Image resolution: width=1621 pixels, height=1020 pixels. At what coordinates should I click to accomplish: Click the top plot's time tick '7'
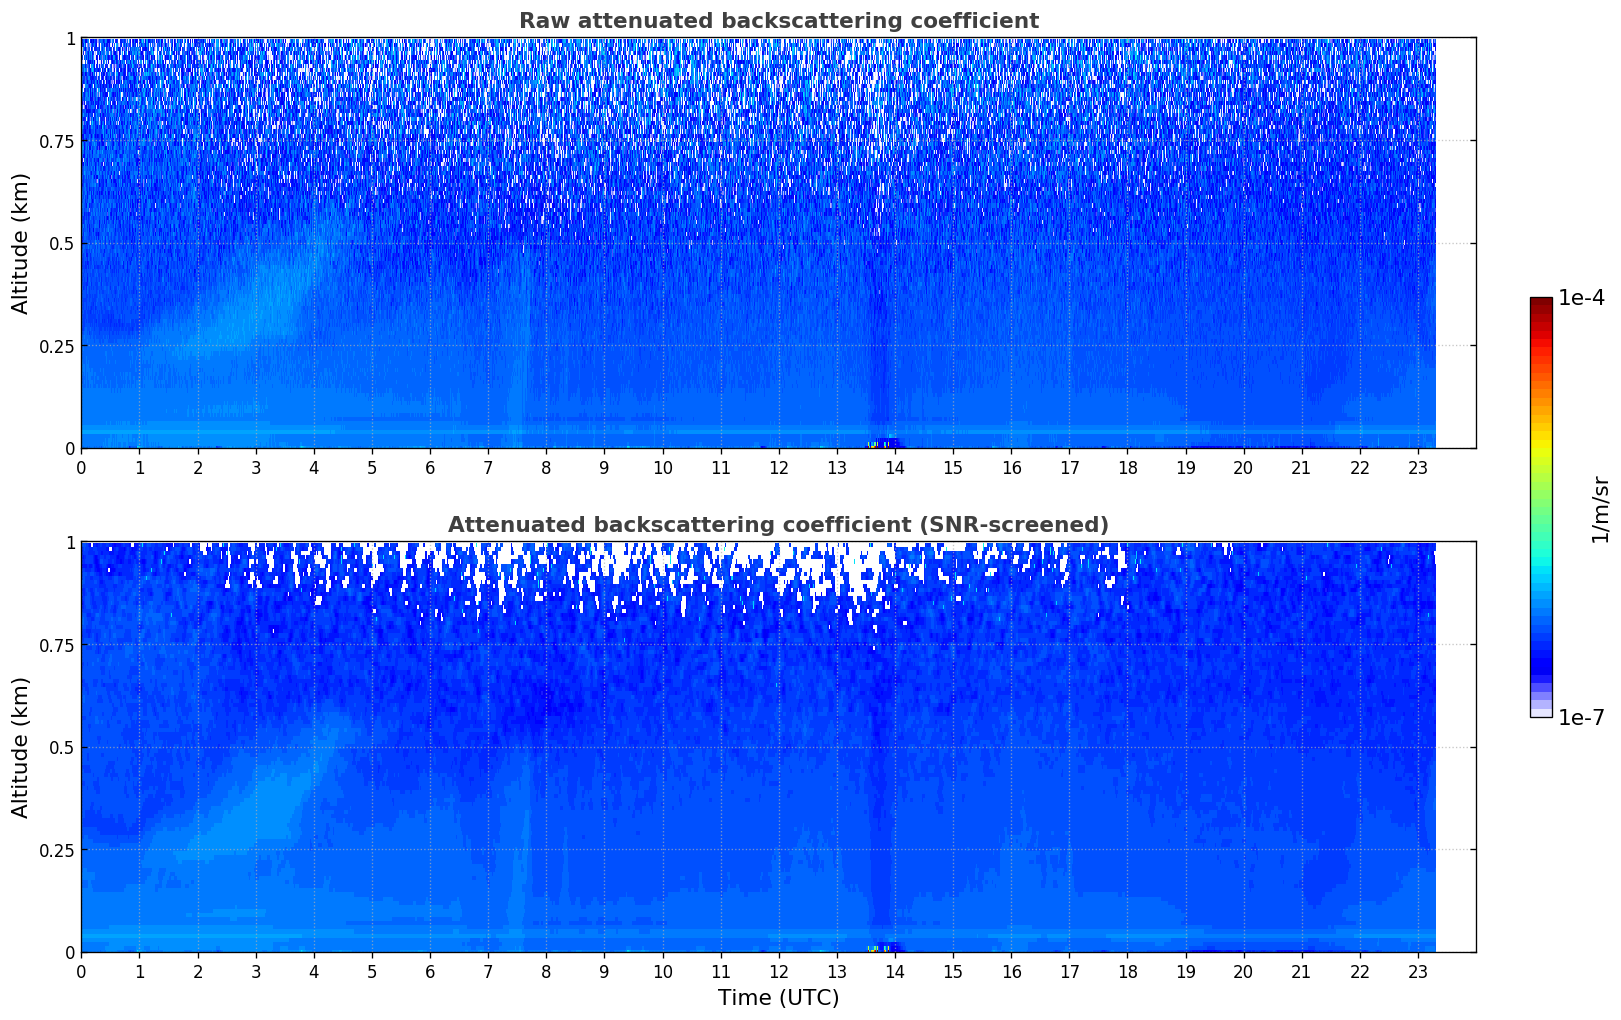click(x=488, y=467)
